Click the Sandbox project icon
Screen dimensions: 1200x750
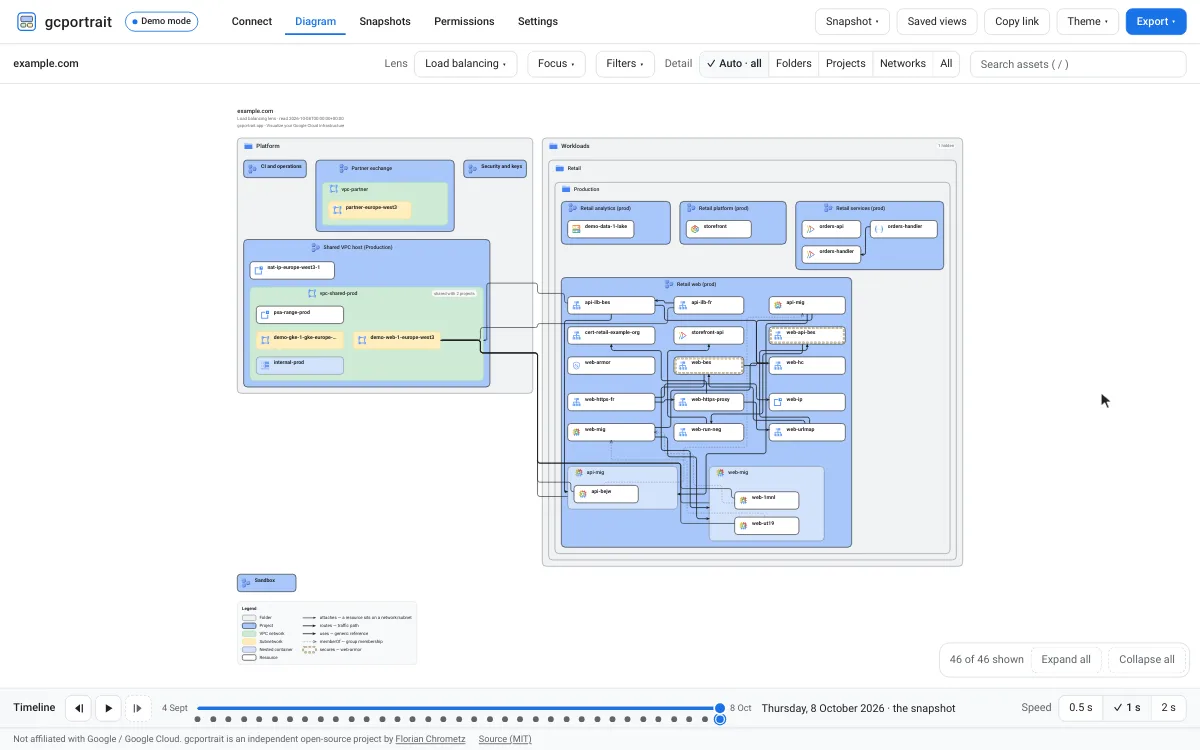coord(246,581)
